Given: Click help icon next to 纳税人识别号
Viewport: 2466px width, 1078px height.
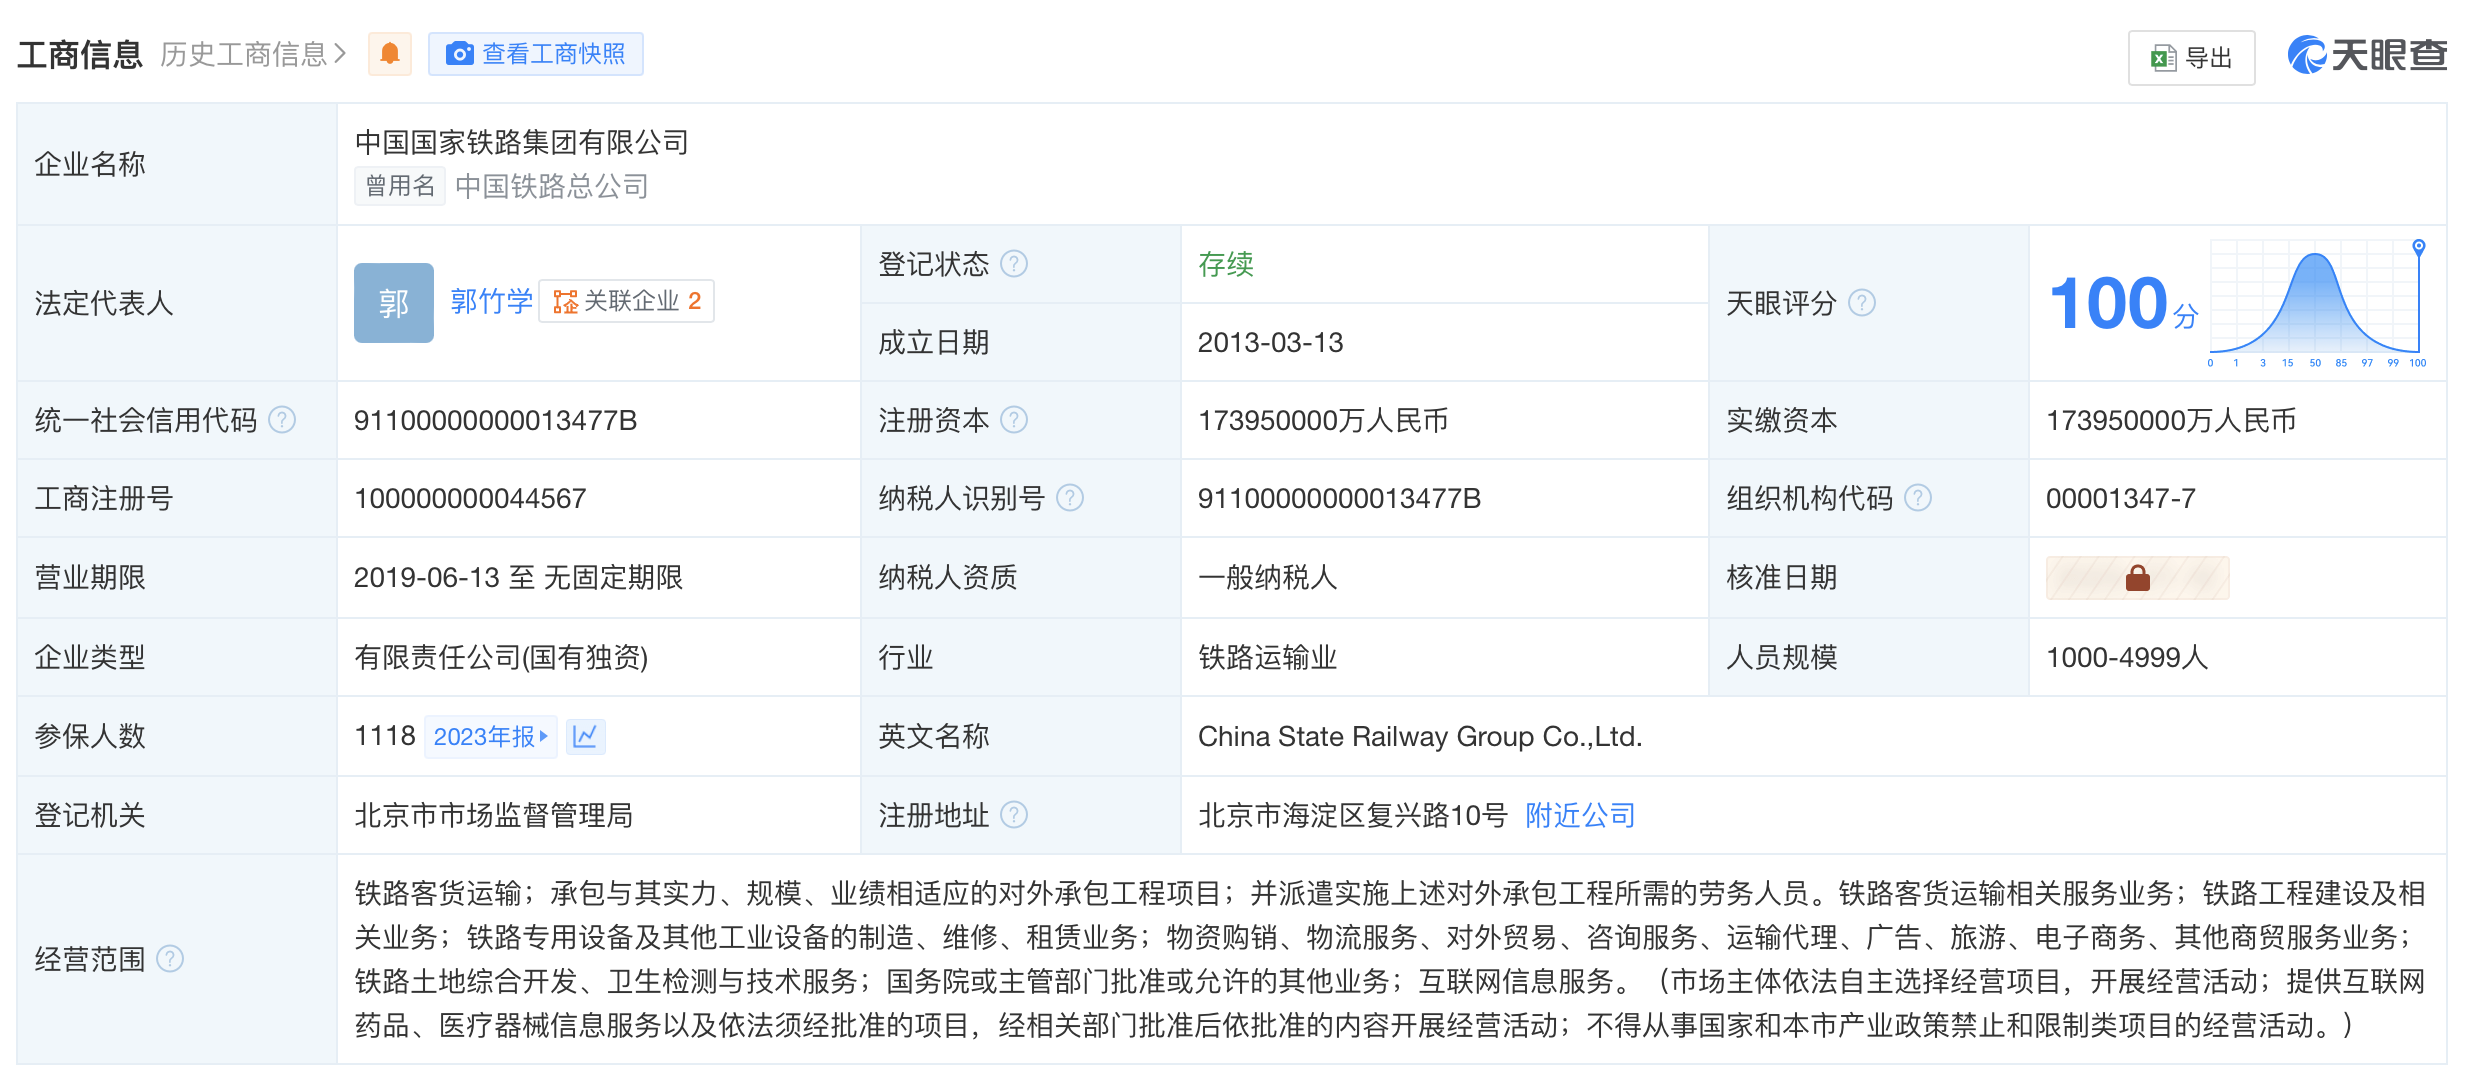Looking at the screenshot, I should (x=1070, y=498).
